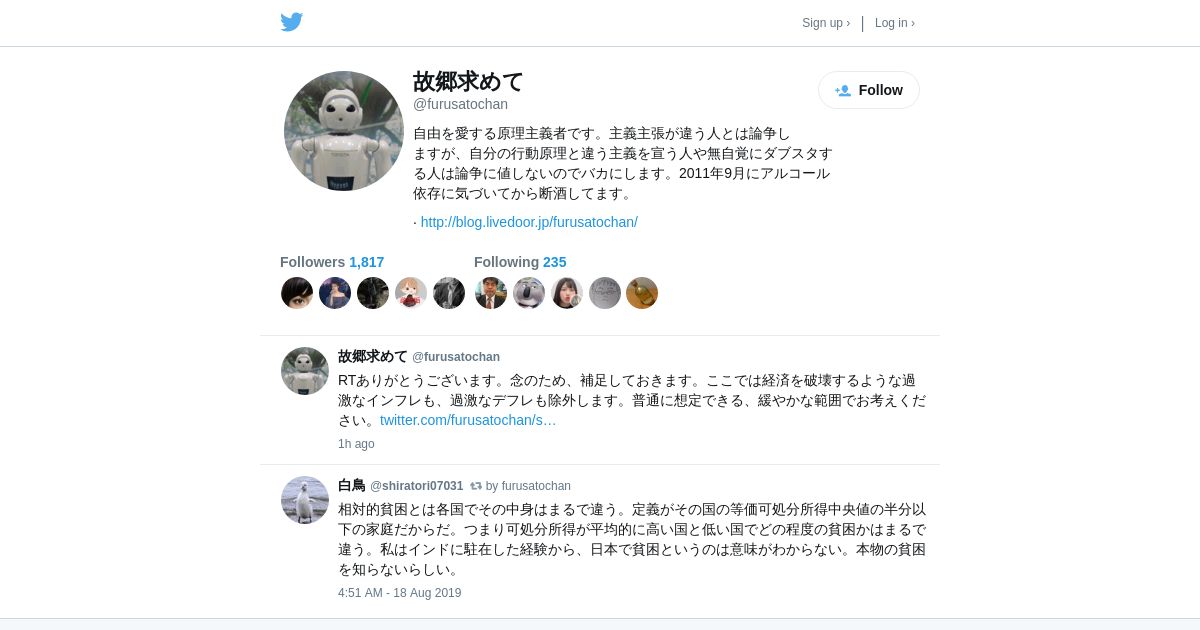Open the last following avatar with golden bottle
Viewport: 1200px width, 630px height.
click(642, 293)
